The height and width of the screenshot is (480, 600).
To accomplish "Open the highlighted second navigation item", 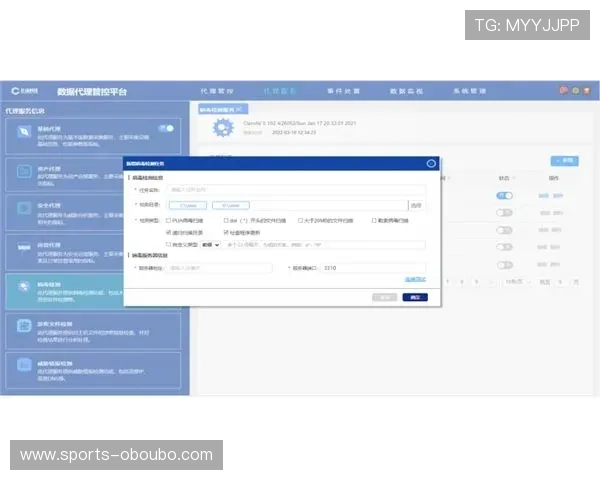I will [280, 91].
